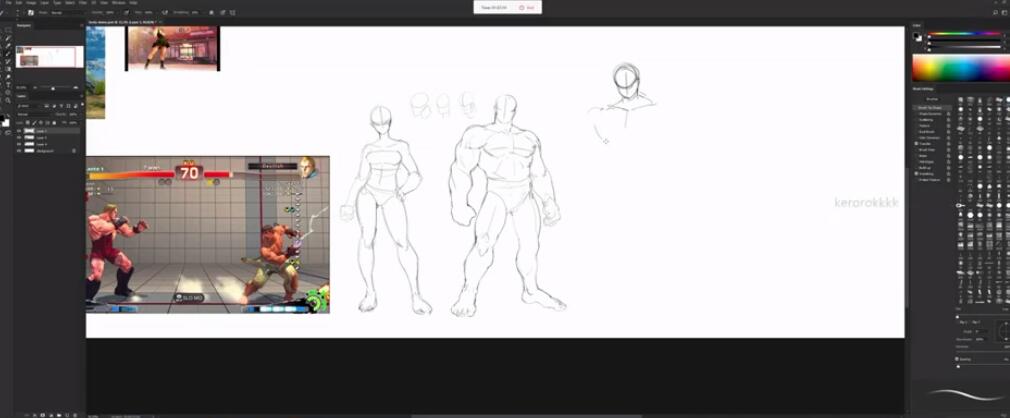Open workspace switcher icon at top right
Screen dimensions: 1010x418
tap(1005, 12)
